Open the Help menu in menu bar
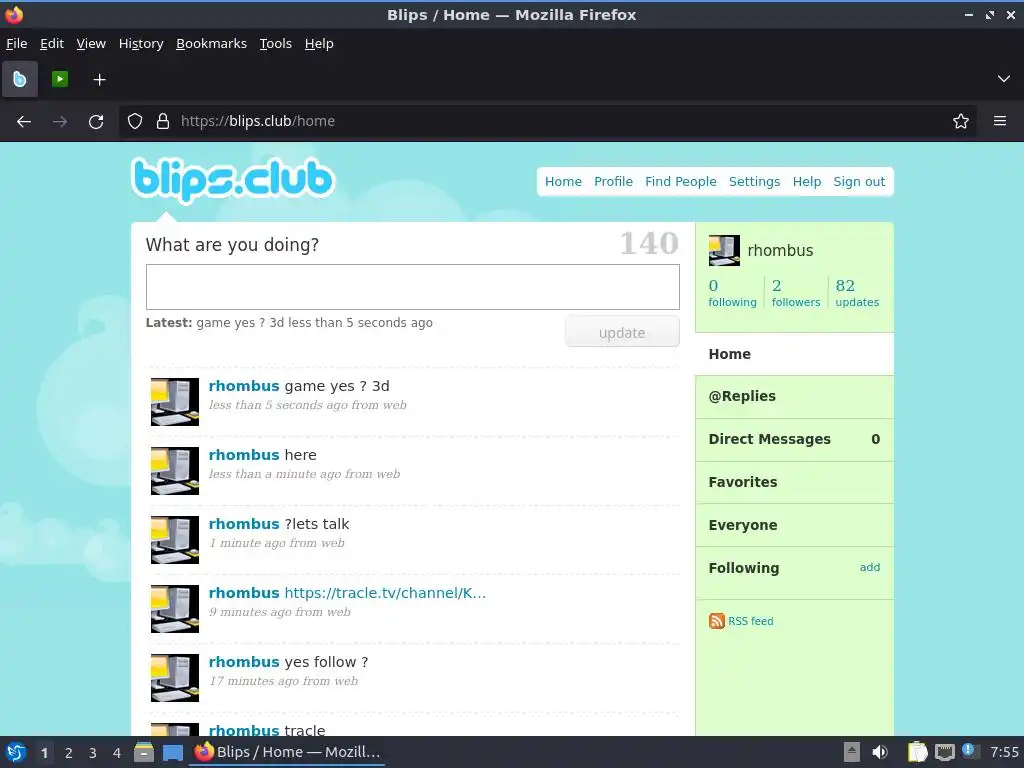1024x768 pixels. [x=319, y=44]
